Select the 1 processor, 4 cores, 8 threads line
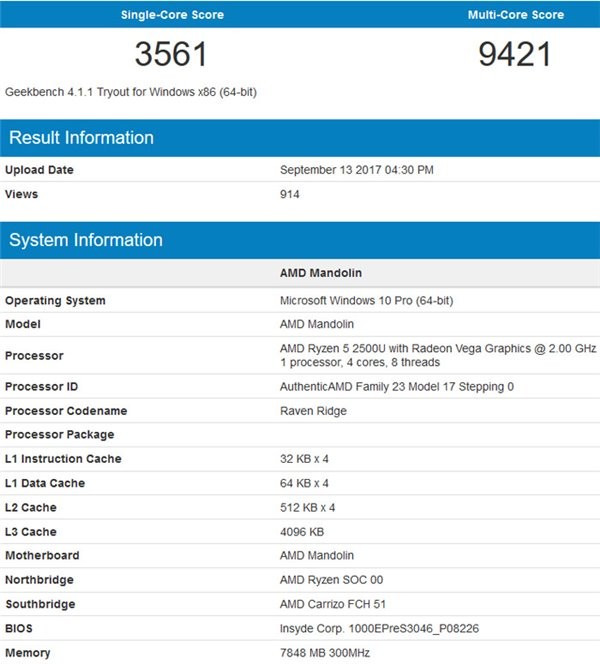Screen dimensions: 600x664 point(360,362)
